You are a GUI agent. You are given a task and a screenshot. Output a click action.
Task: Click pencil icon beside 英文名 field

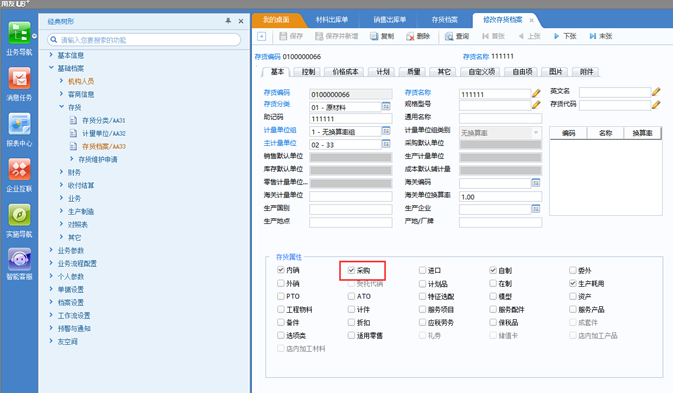tap(656, 91)
